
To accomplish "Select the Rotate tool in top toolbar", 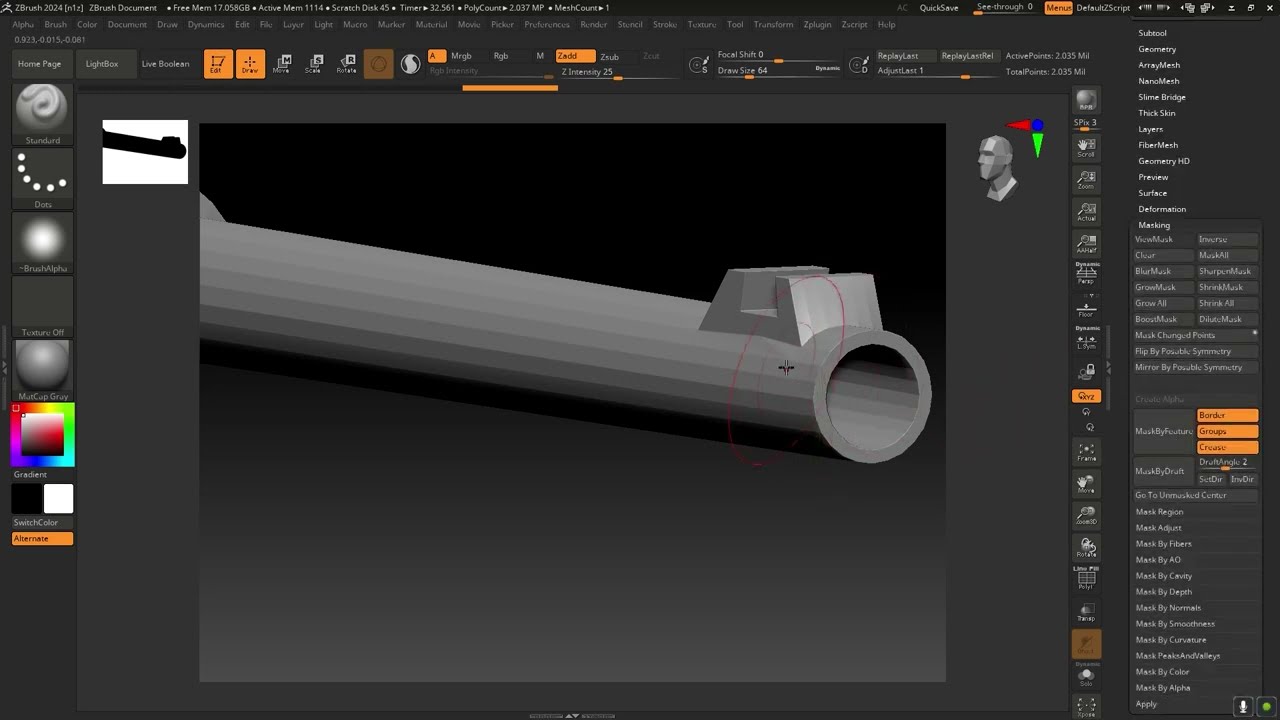I will click(x=346, y=64).
